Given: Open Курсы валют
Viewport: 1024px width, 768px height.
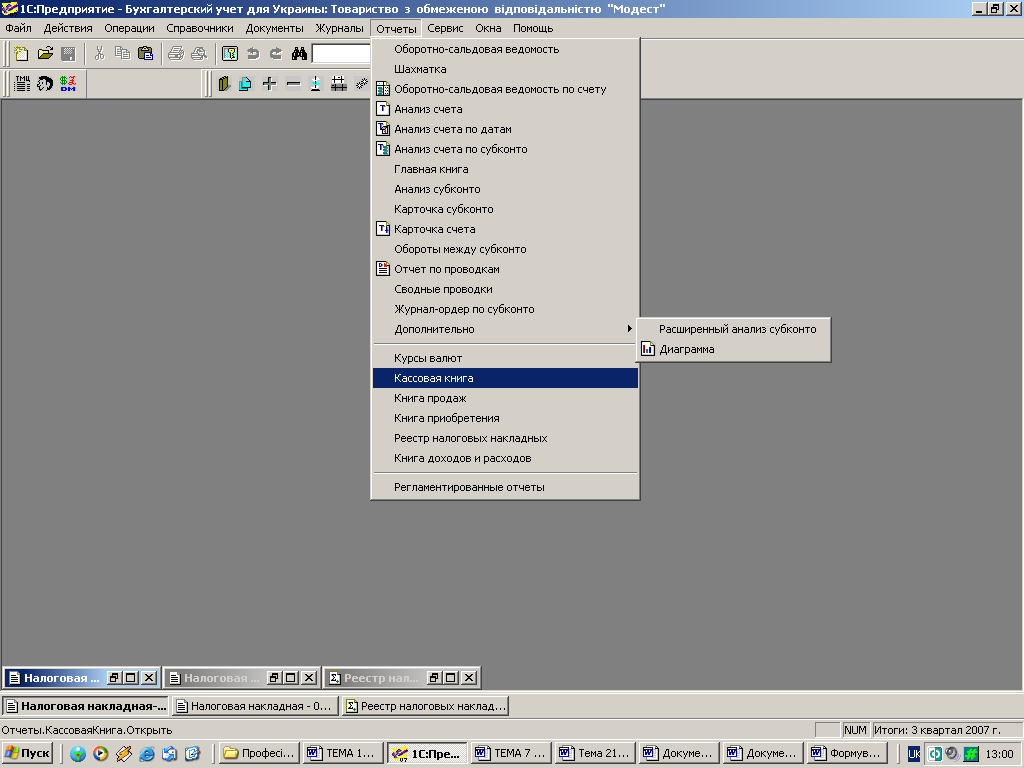Looking at the screenshot, I should [505, 358].
